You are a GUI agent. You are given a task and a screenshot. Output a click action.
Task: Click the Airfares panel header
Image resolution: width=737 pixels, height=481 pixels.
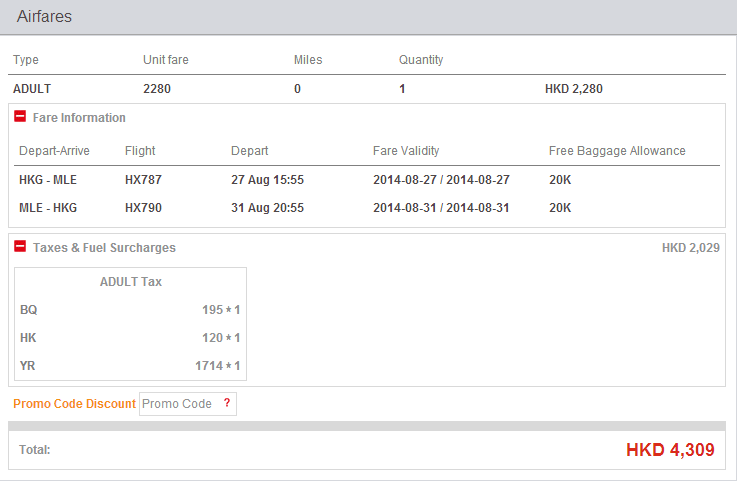pyautogui.click(x=44, y=17)
